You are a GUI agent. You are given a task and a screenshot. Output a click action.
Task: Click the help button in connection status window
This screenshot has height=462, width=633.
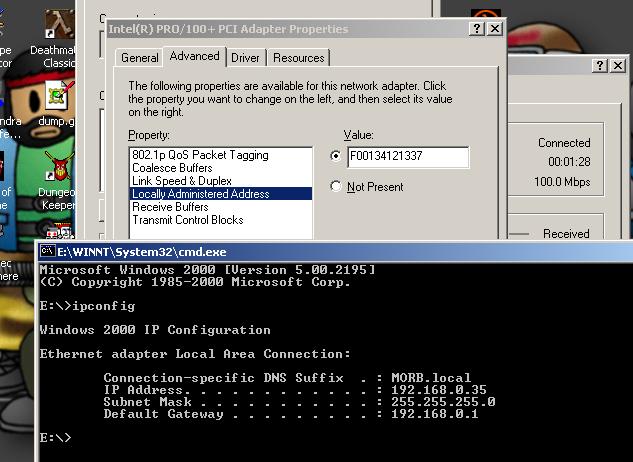pyautogui.click(x=599, y=65)
